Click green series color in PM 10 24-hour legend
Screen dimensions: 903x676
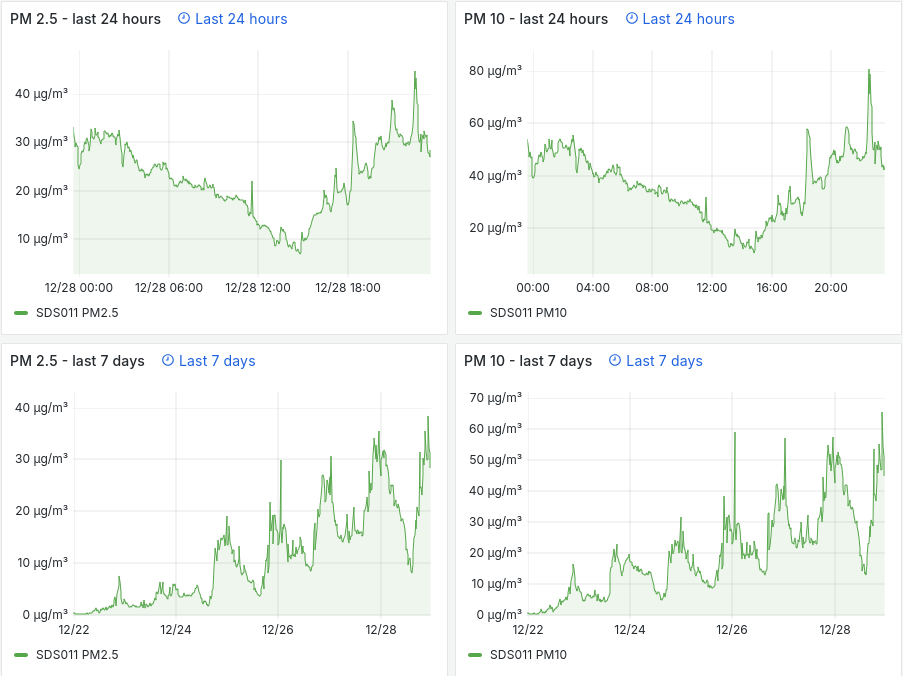[x=475, y=313]
